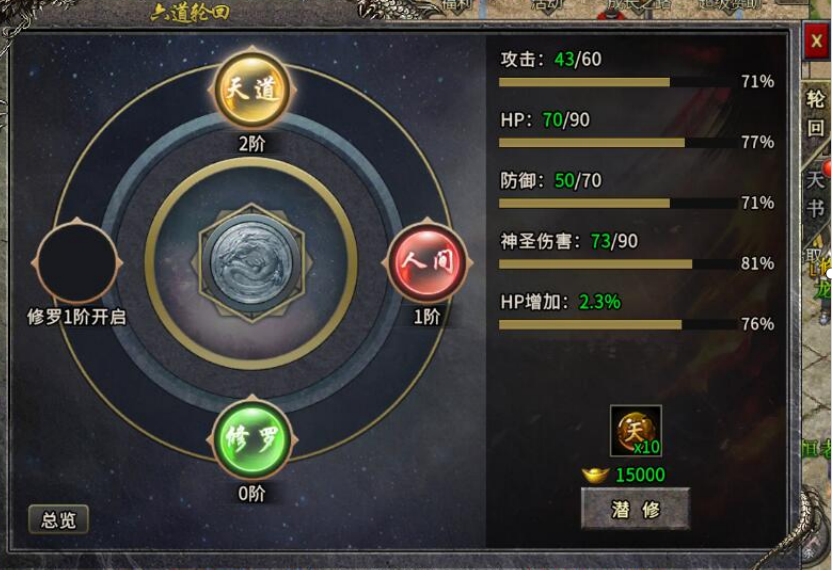Switch to the 轮回 side tab

[816, 114]
